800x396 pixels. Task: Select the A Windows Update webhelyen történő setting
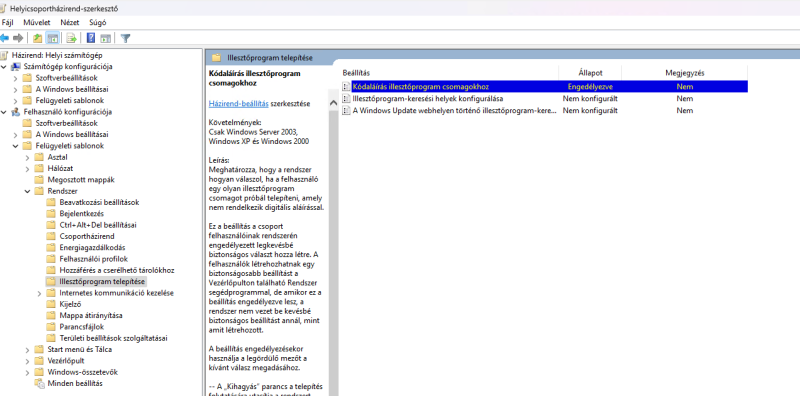[x=455, y=110]
